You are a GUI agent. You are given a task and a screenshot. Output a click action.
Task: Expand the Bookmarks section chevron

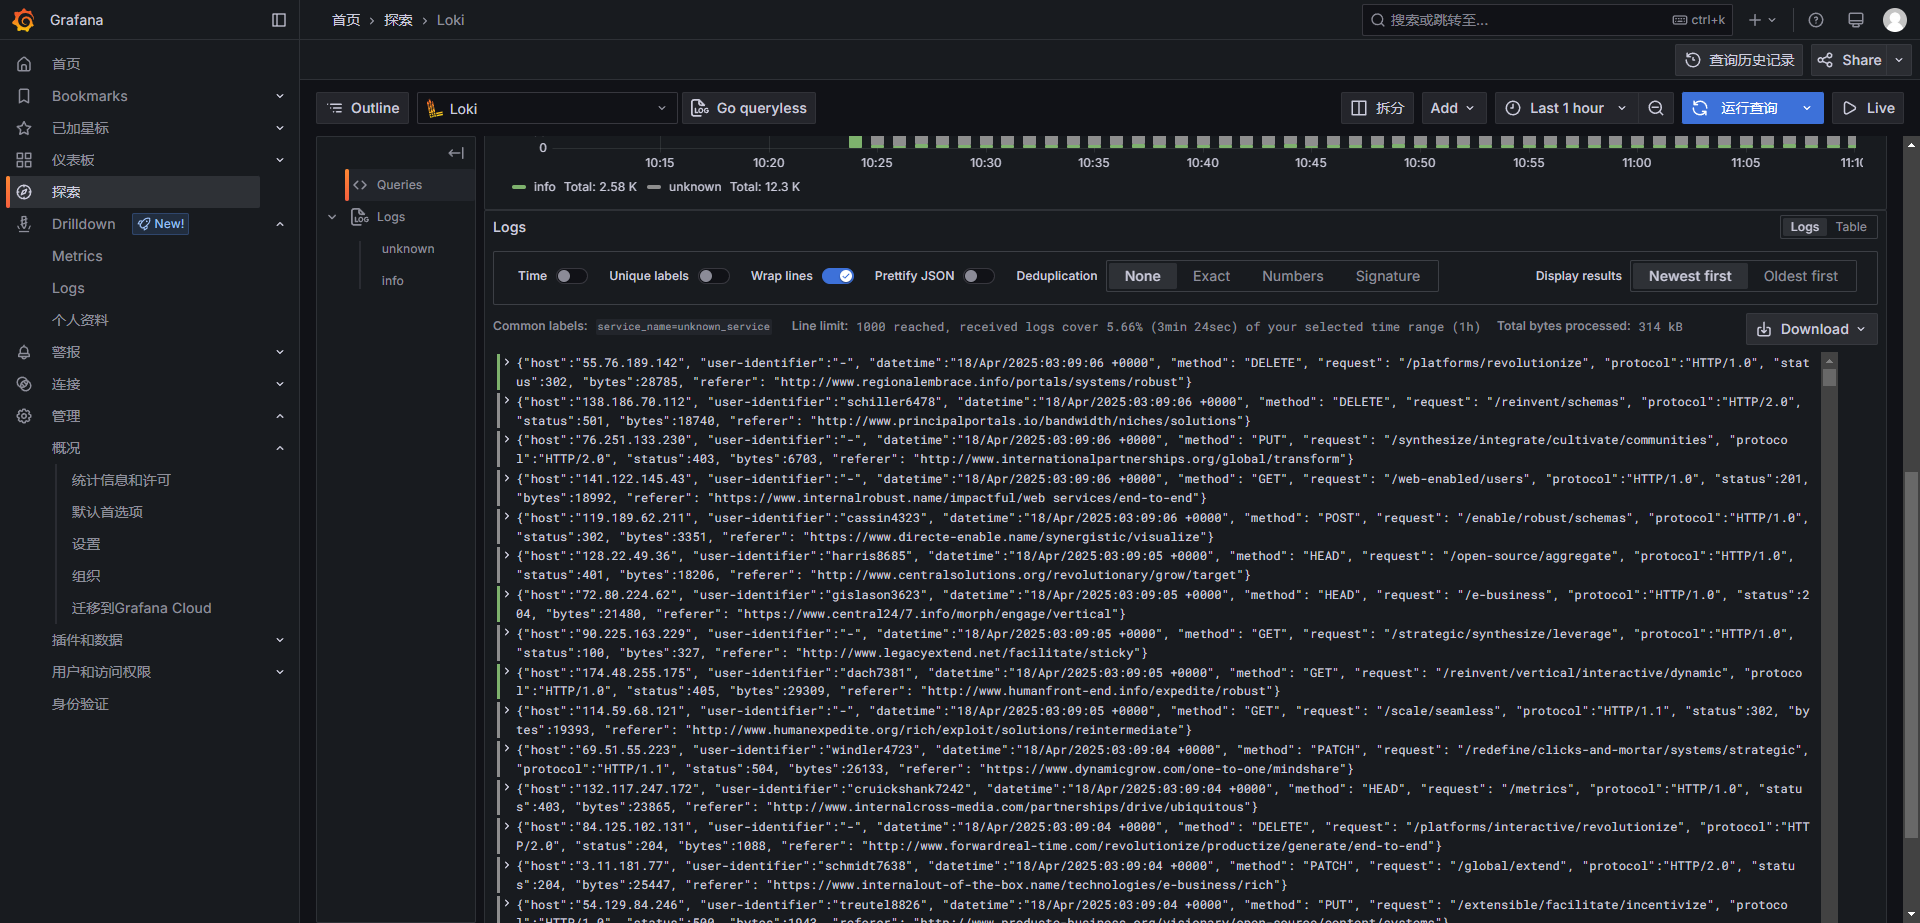pyautogui.click(x=280, y=96)
